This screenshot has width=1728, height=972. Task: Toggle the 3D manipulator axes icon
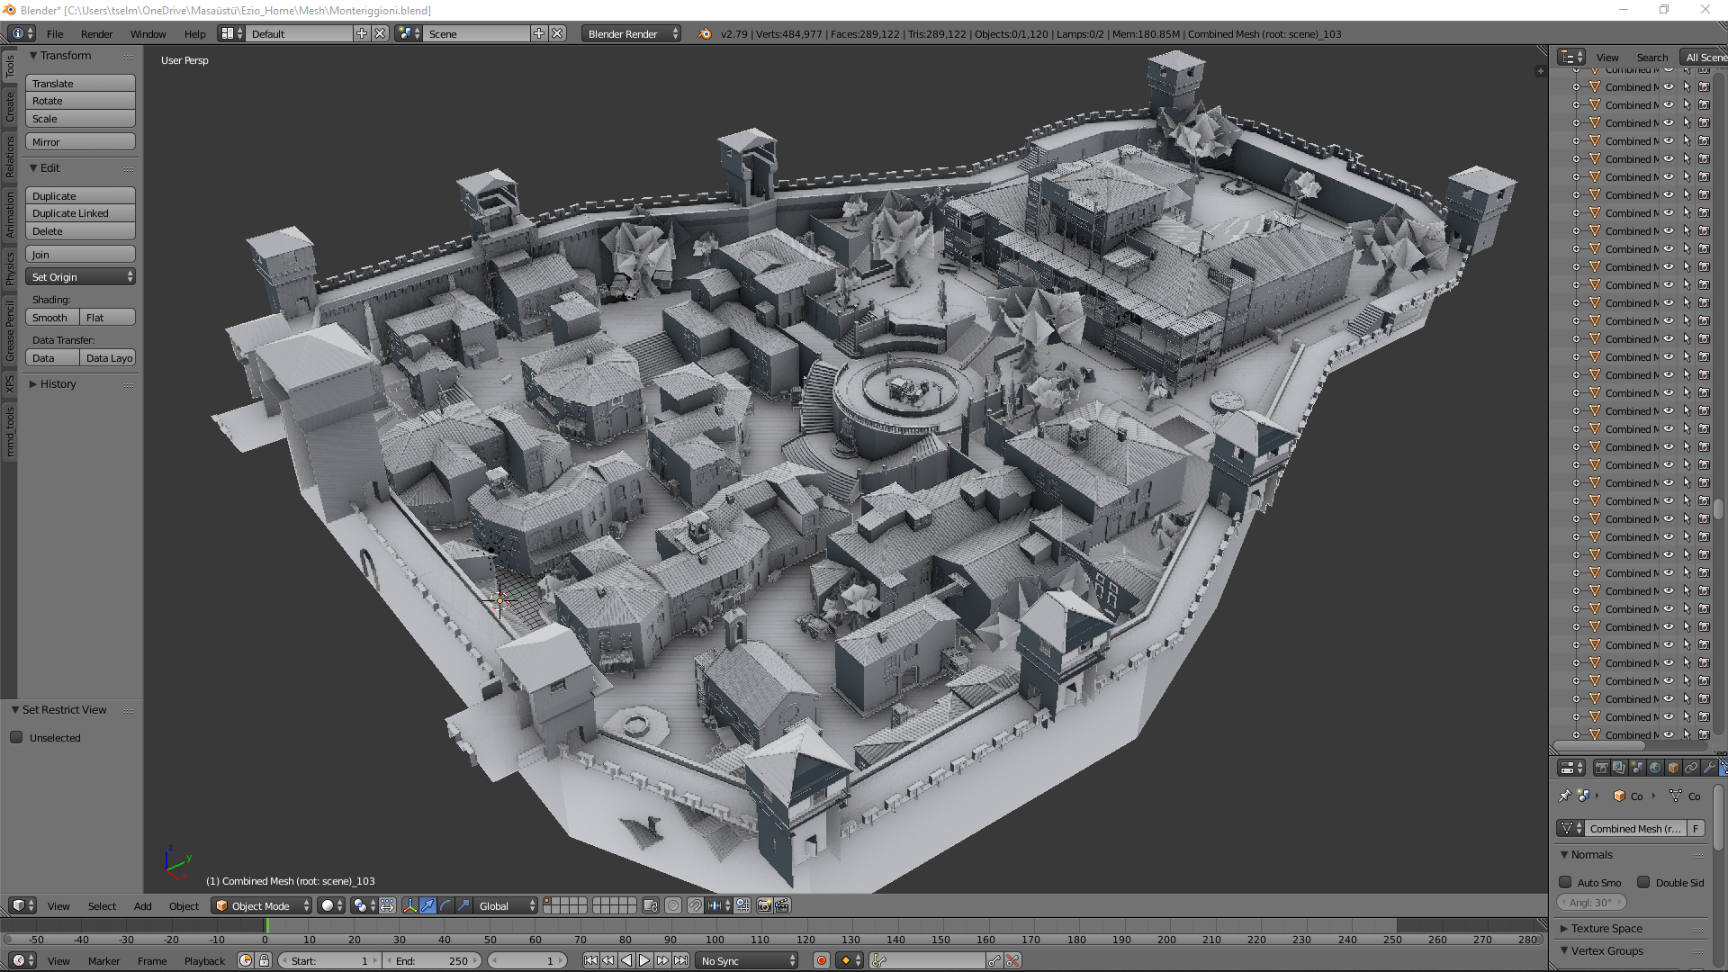(x=410, y=905)
